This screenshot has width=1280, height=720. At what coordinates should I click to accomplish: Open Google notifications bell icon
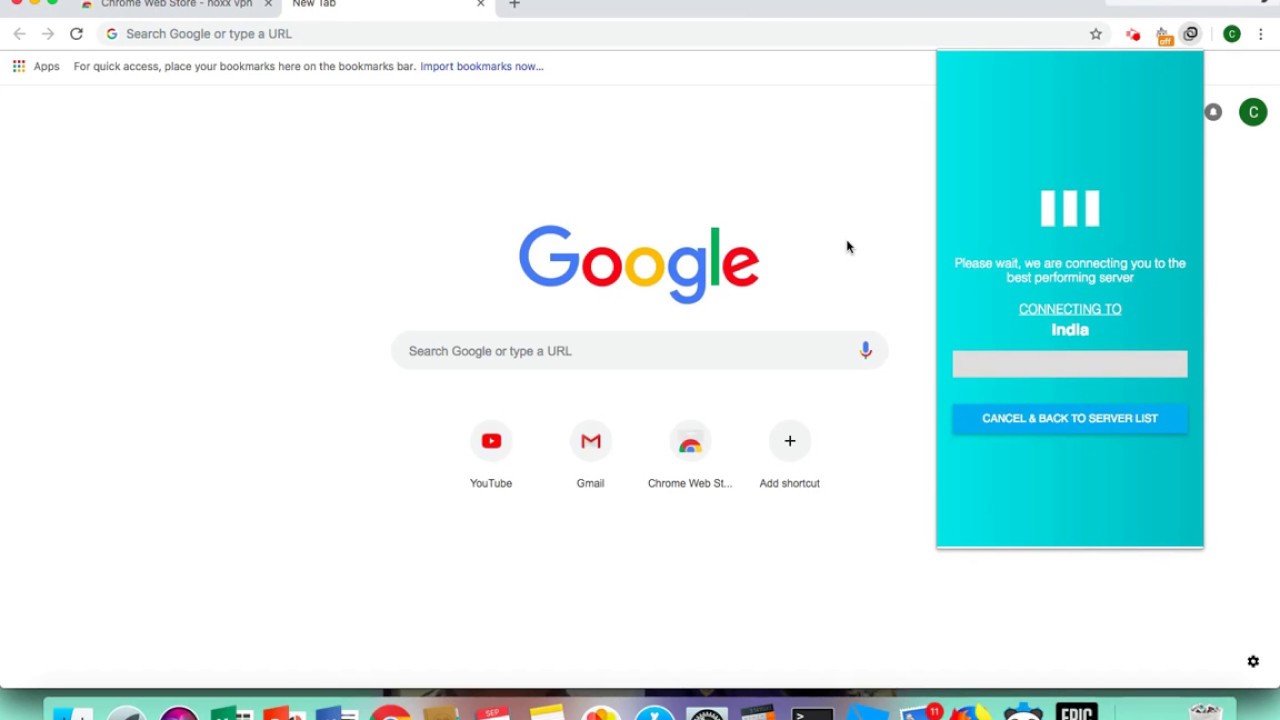1213,112
